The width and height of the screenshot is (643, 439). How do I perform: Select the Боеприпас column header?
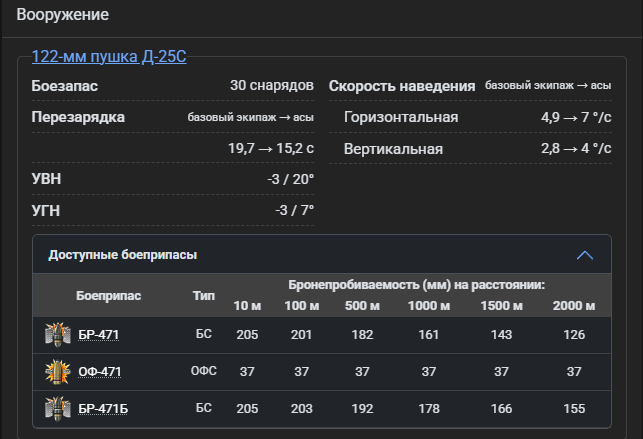coord(109,296)
